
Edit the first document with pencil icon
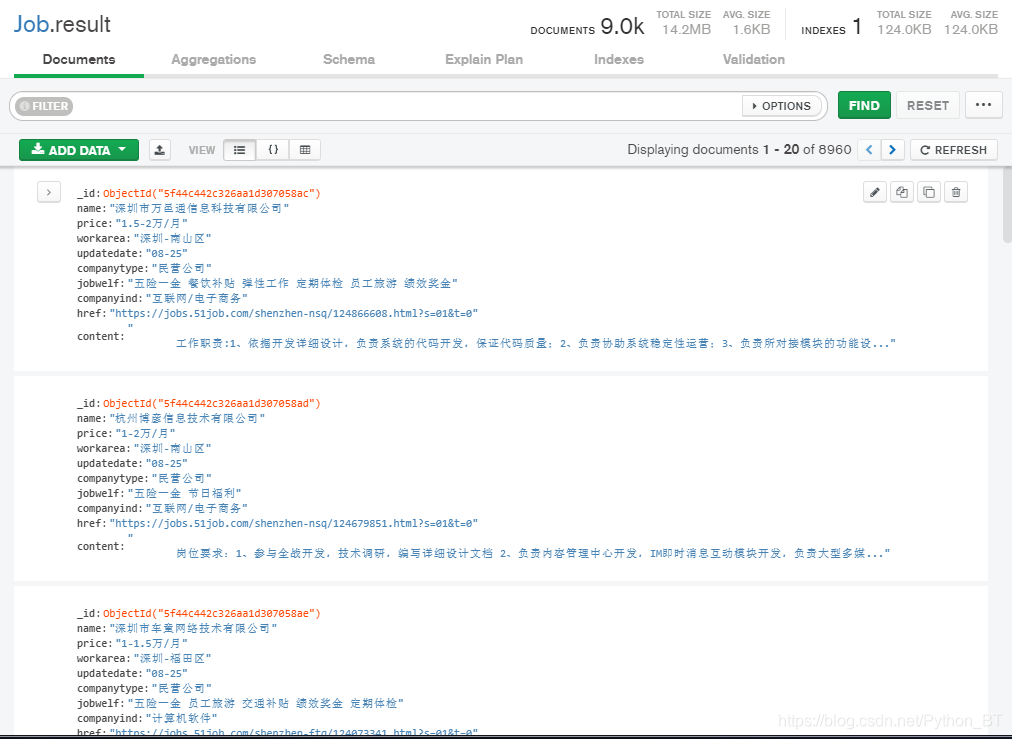coord(875,192)
